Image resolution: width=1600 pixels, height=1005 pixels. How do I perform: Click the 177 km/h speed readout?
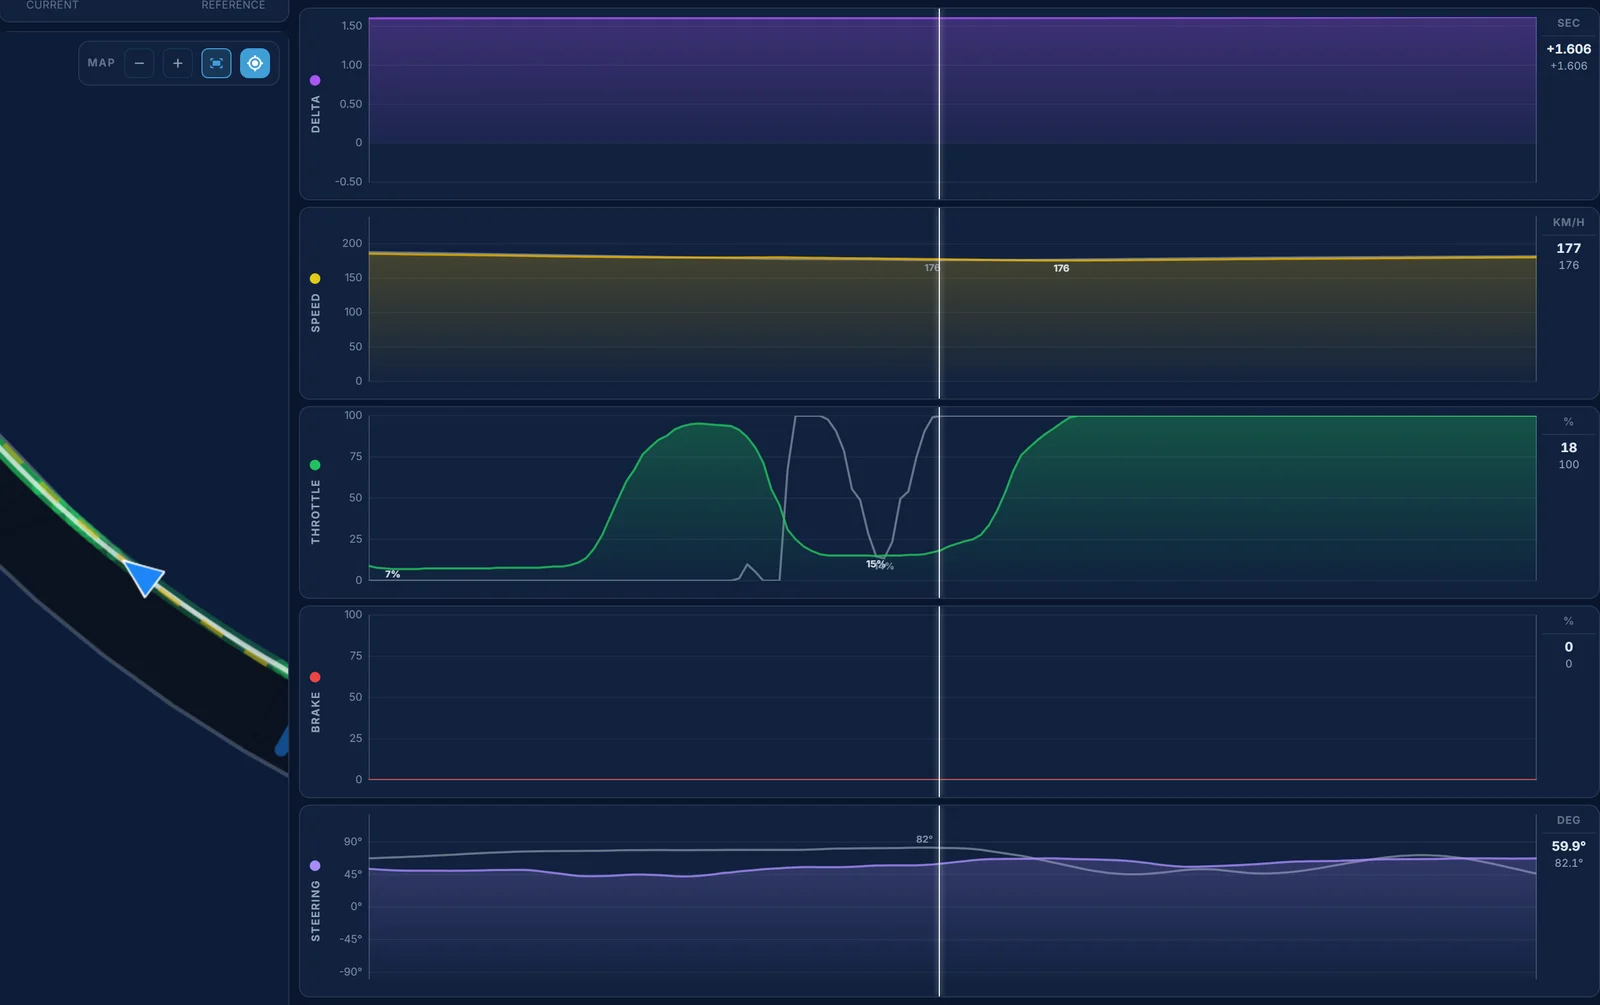pyautogui.click(x=1568, y=248)
